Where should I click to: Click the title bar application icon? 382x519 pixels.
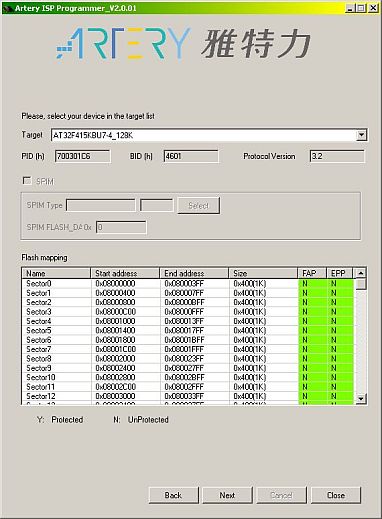(x=8, y=8)
